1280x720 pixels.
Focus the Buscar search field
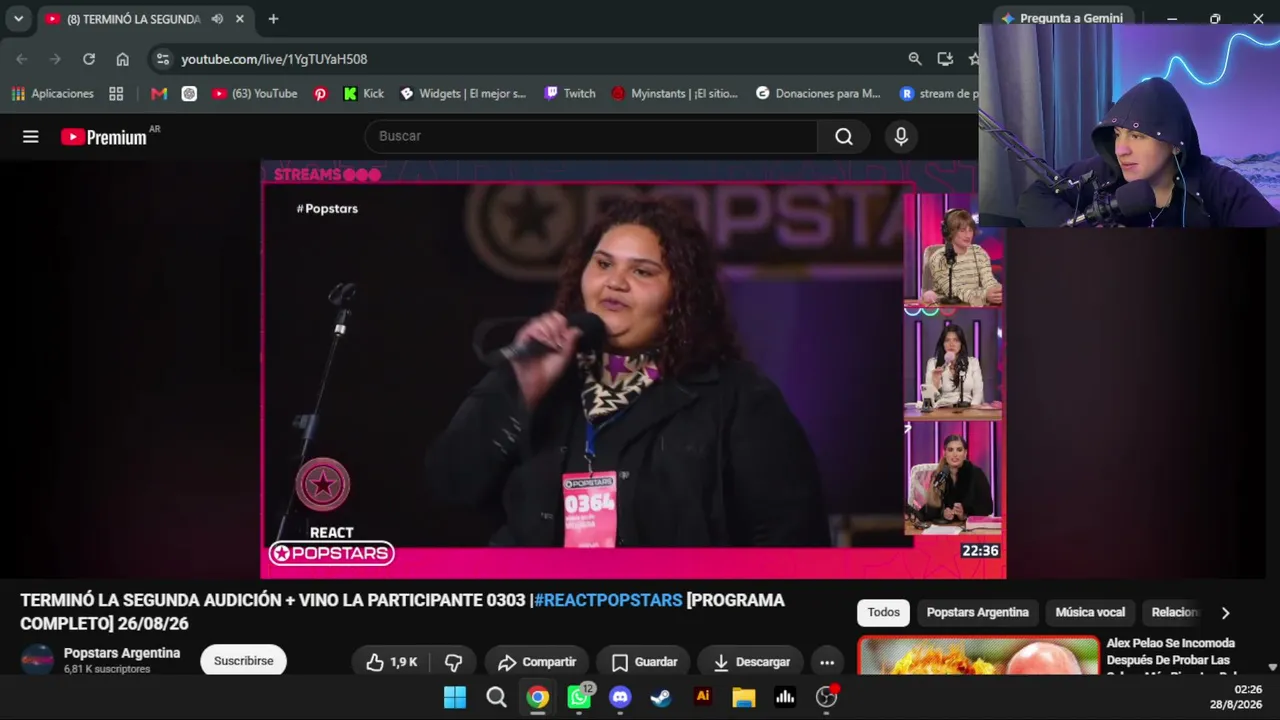pyautogui.click(x=591, y=137)
